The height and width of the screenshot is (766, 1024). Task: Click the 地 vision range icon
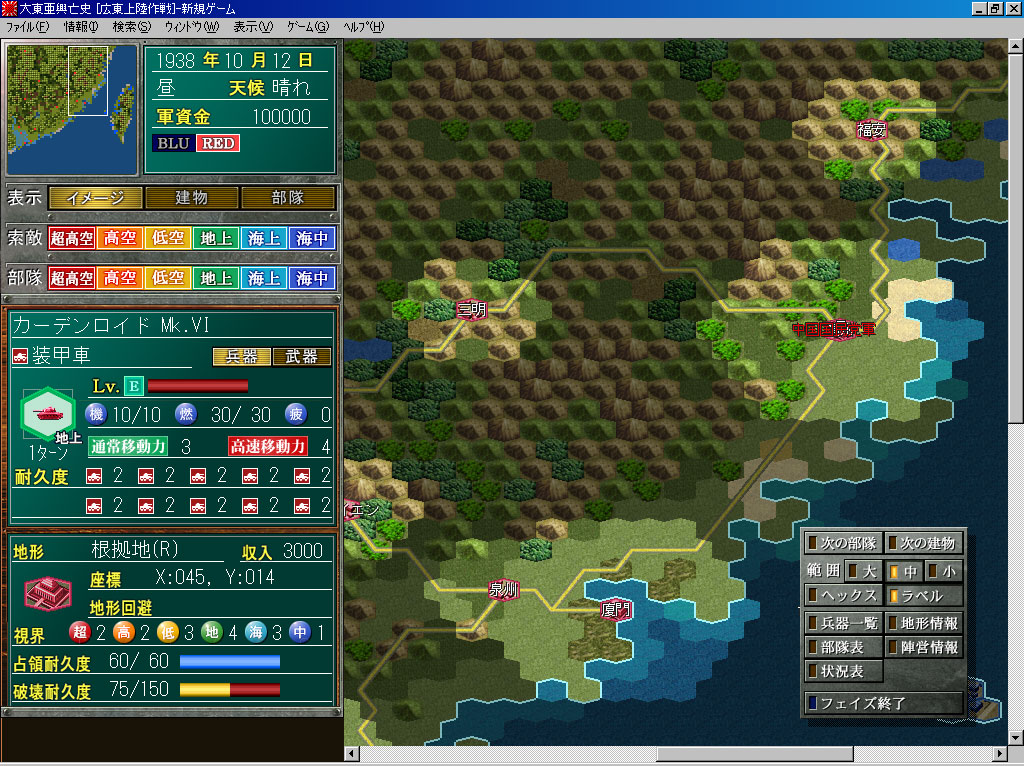click(x=212, y=631)
